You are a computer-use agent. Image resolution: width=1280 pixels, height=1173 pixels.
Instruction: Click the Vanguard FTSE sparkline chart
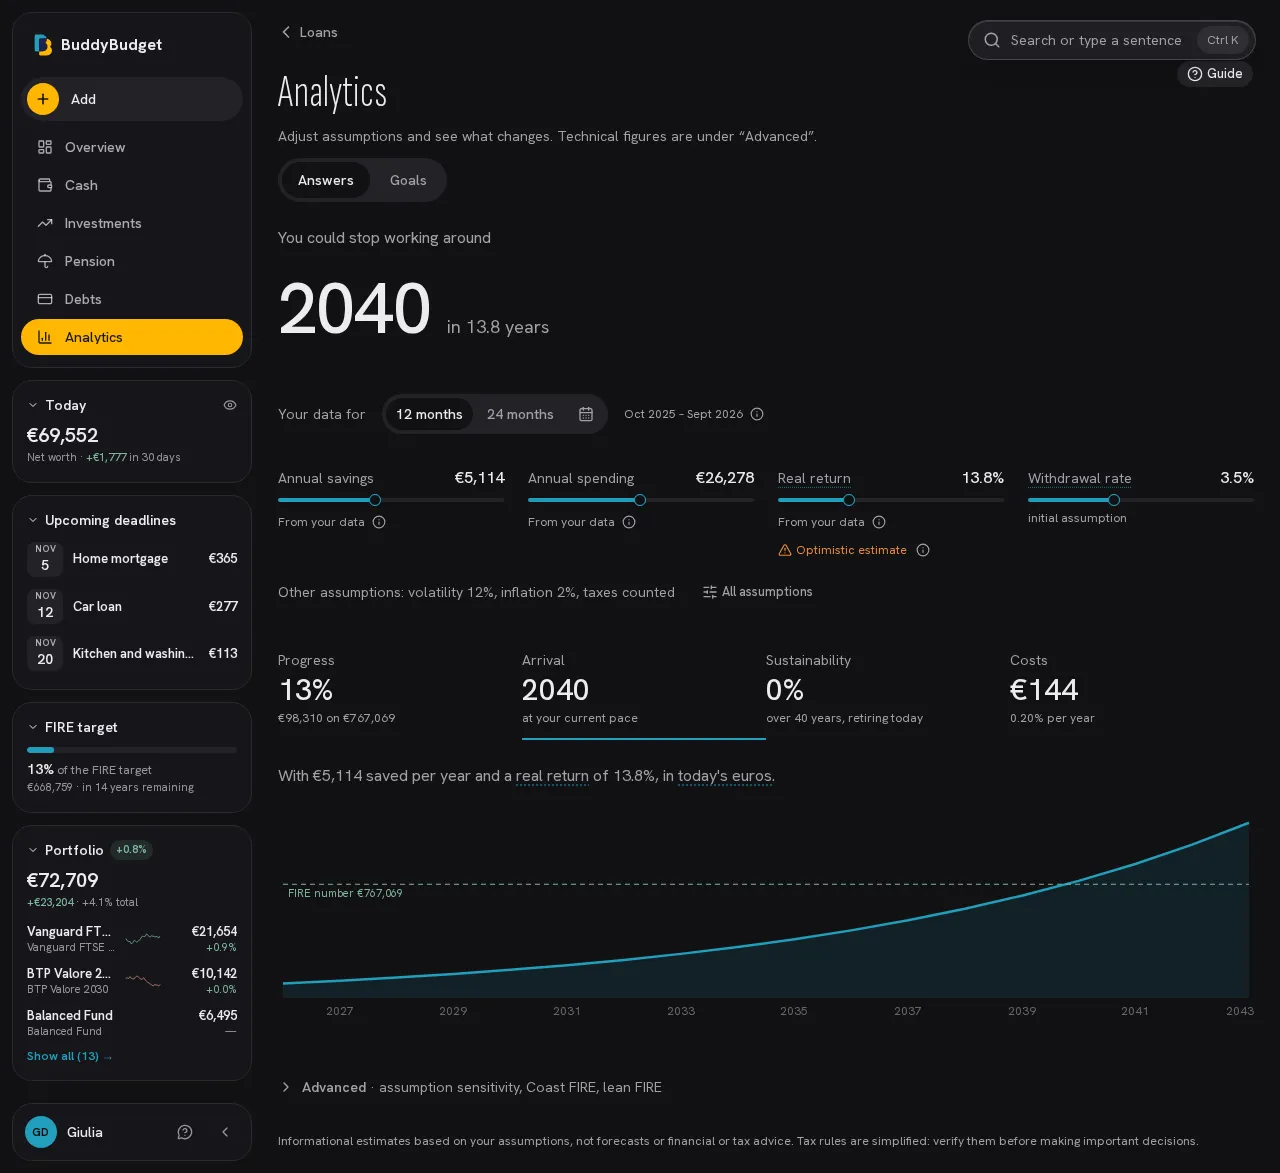click(x=143, y=938)
